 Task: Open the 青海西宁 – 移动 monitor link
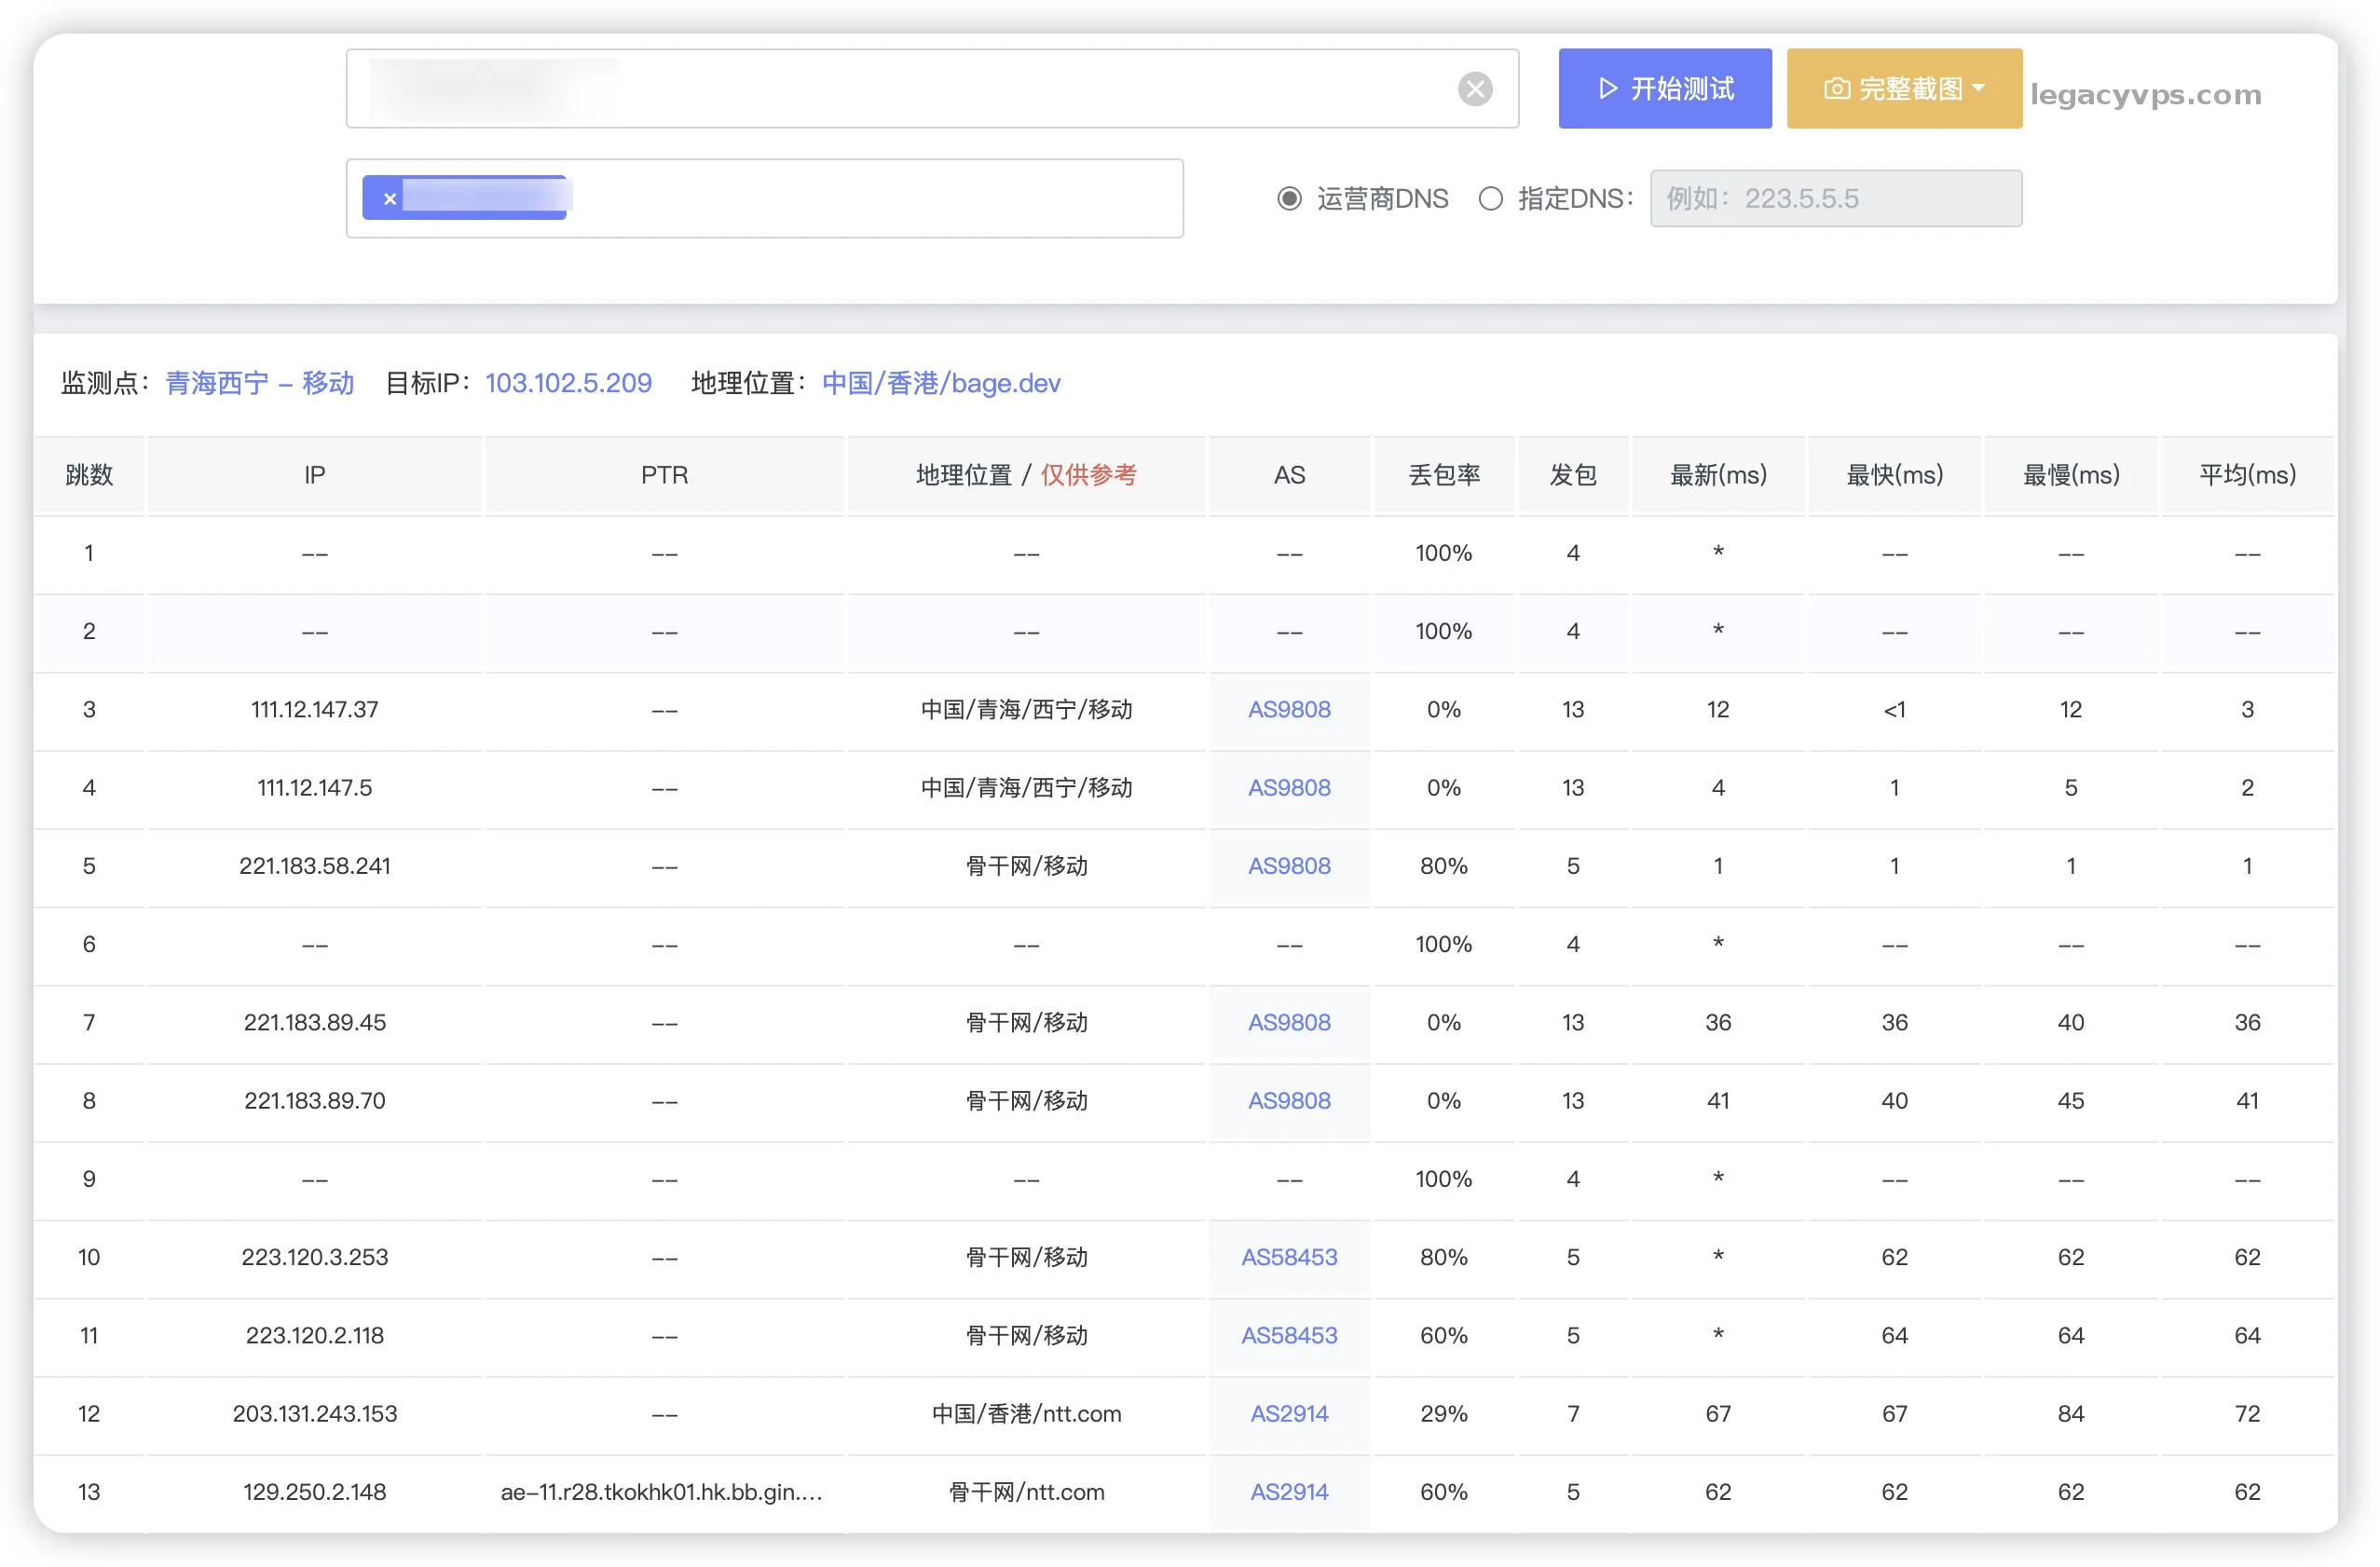259,383
